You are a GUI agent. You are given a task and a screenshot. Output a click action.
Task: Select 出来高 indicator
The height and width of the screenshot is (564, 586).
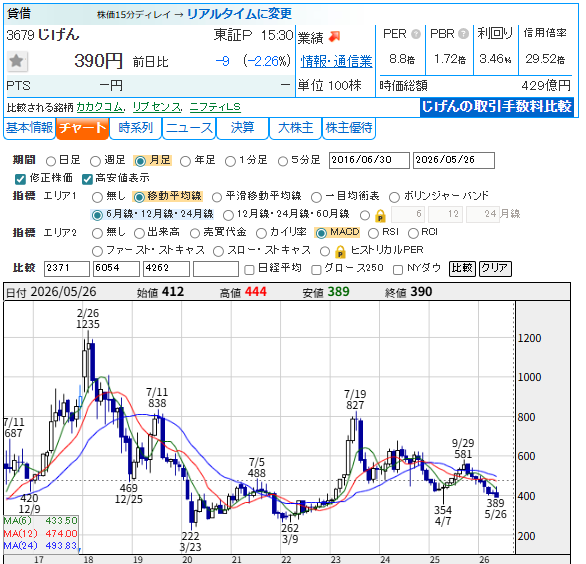click(x=139, y=233)
